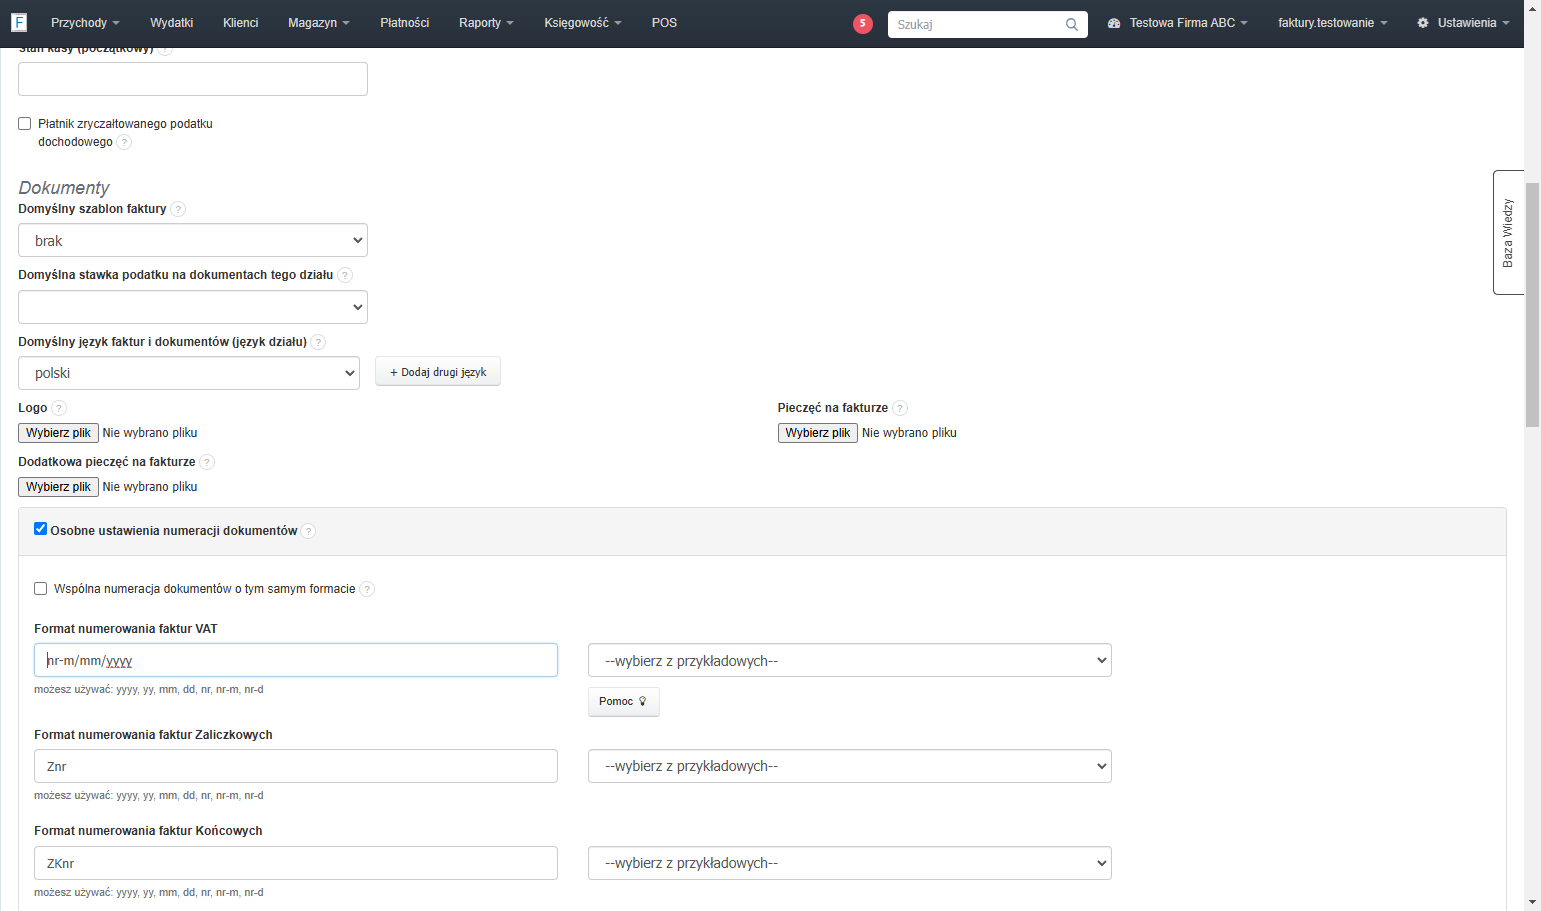
Task: Open Domyślny szablon faktury dropdown showing brak
Action: click(193, 241)
